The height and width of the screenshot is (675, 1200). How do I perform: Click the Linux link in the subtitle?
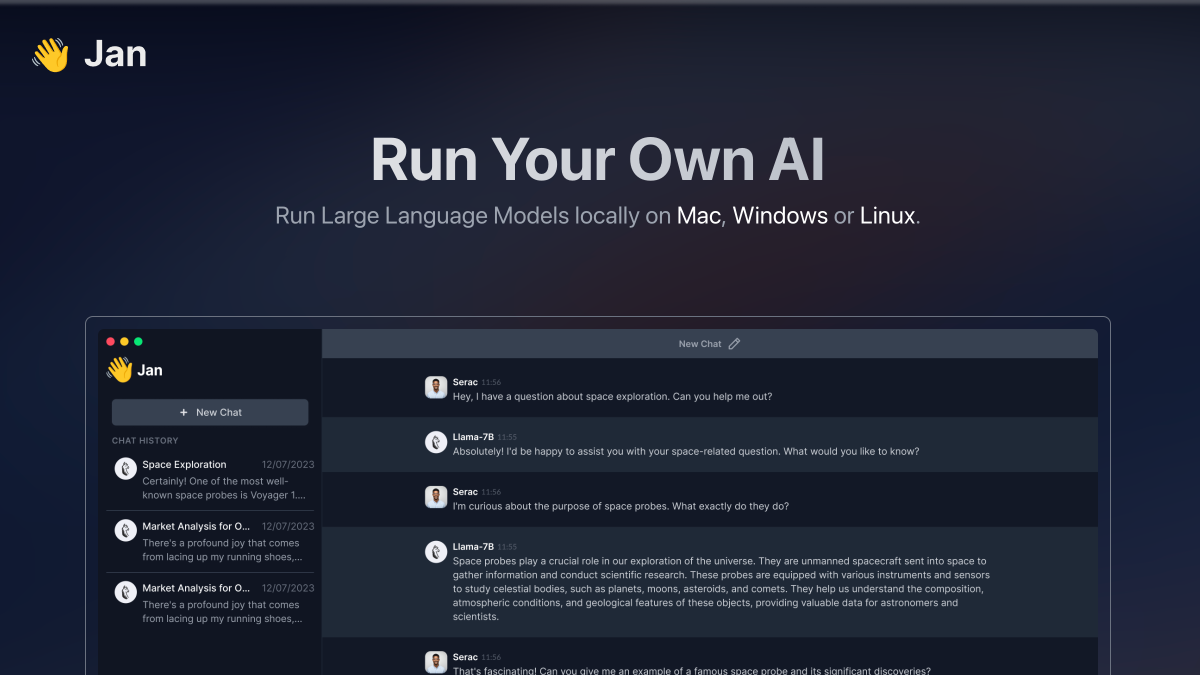coord(887,215)
